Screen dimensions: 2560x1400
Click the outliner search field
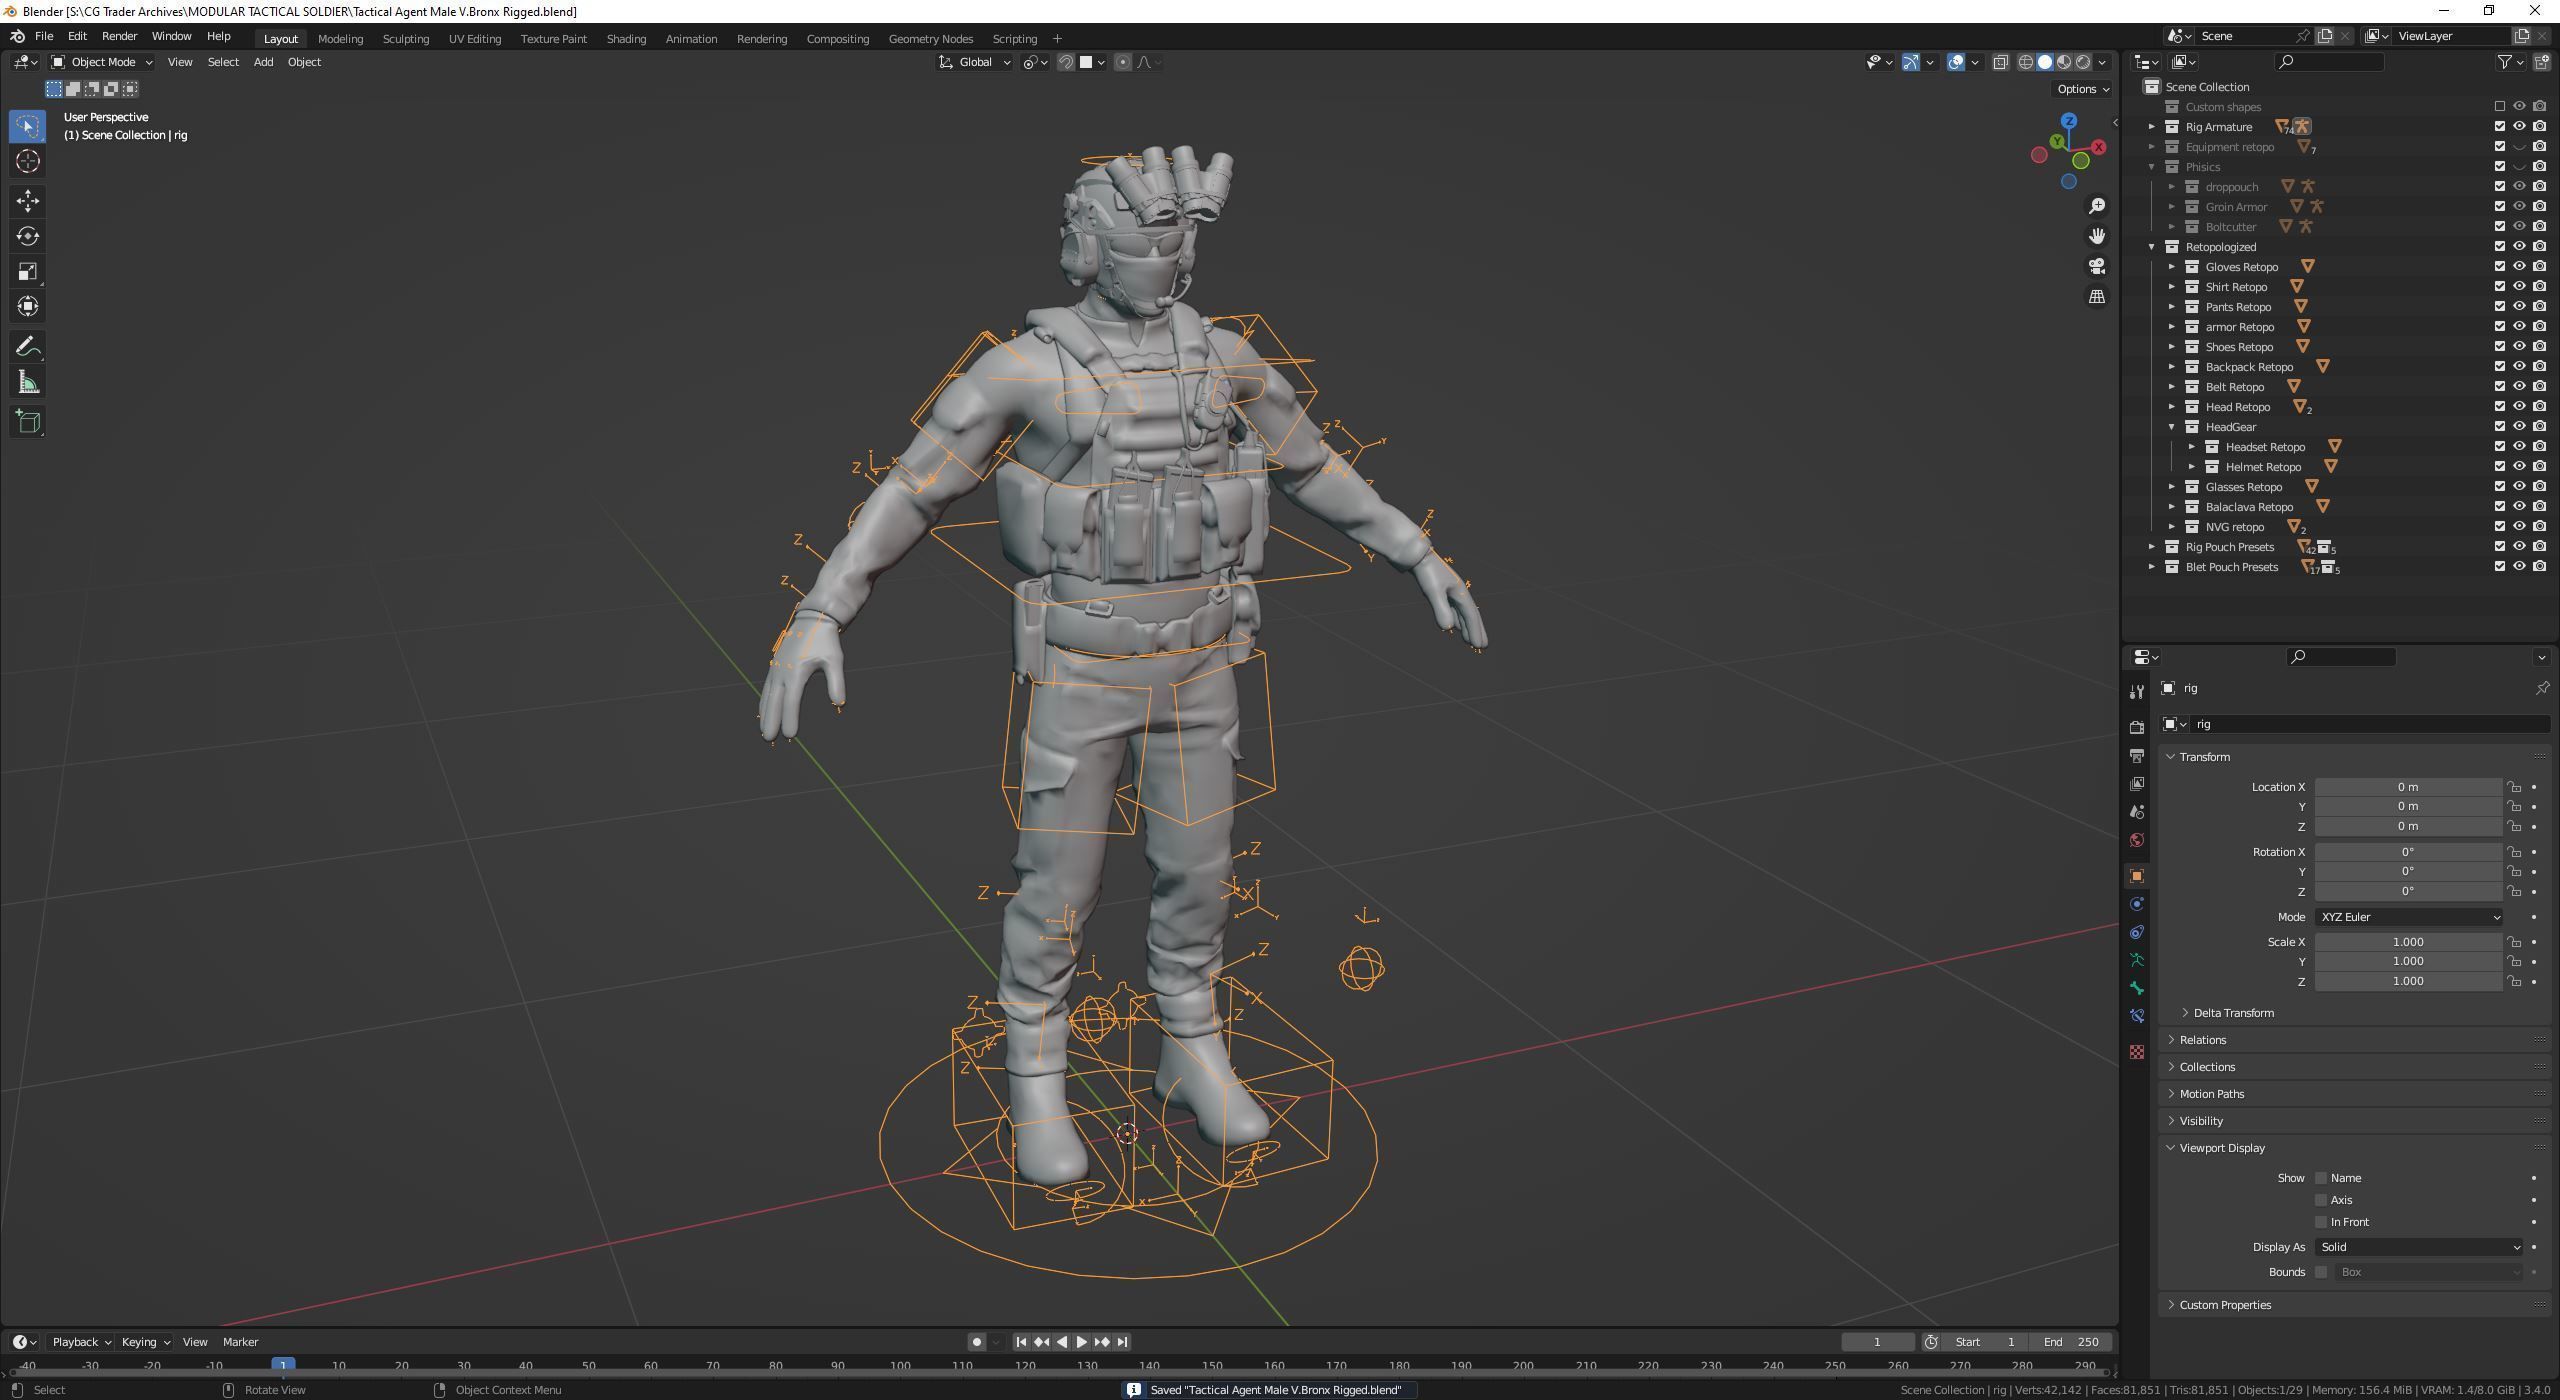(x=2328, y=62)
